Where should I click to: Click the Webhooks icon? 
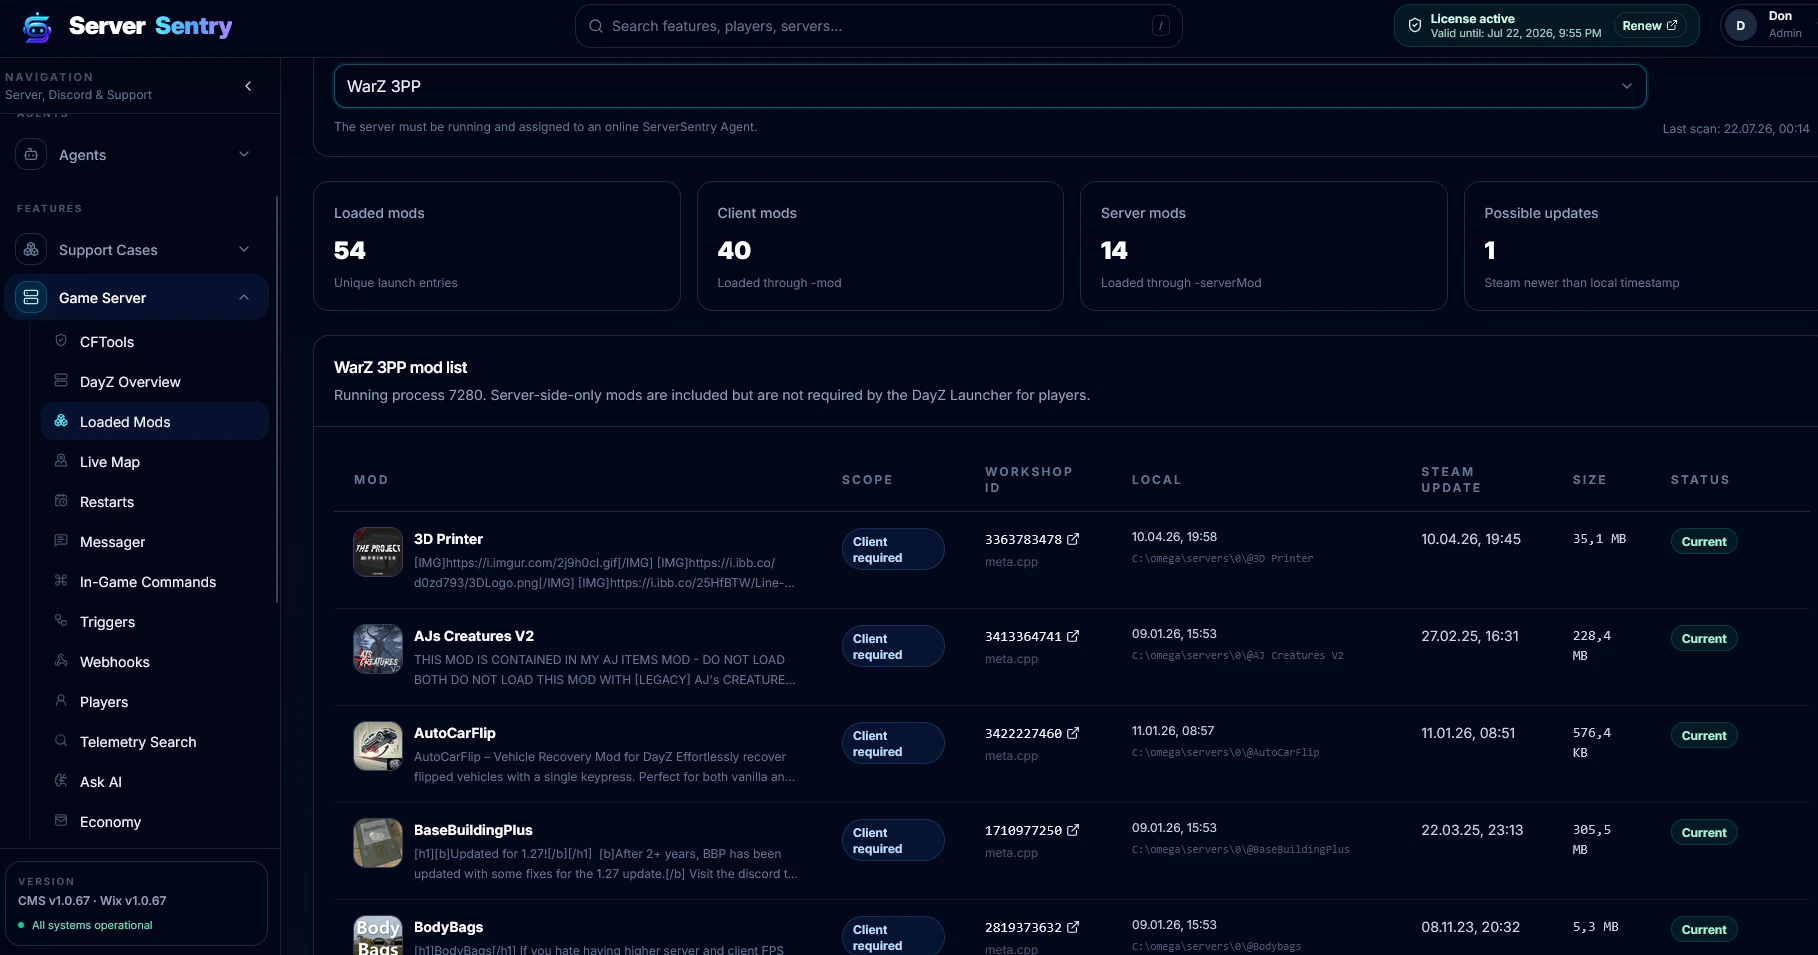61,661
